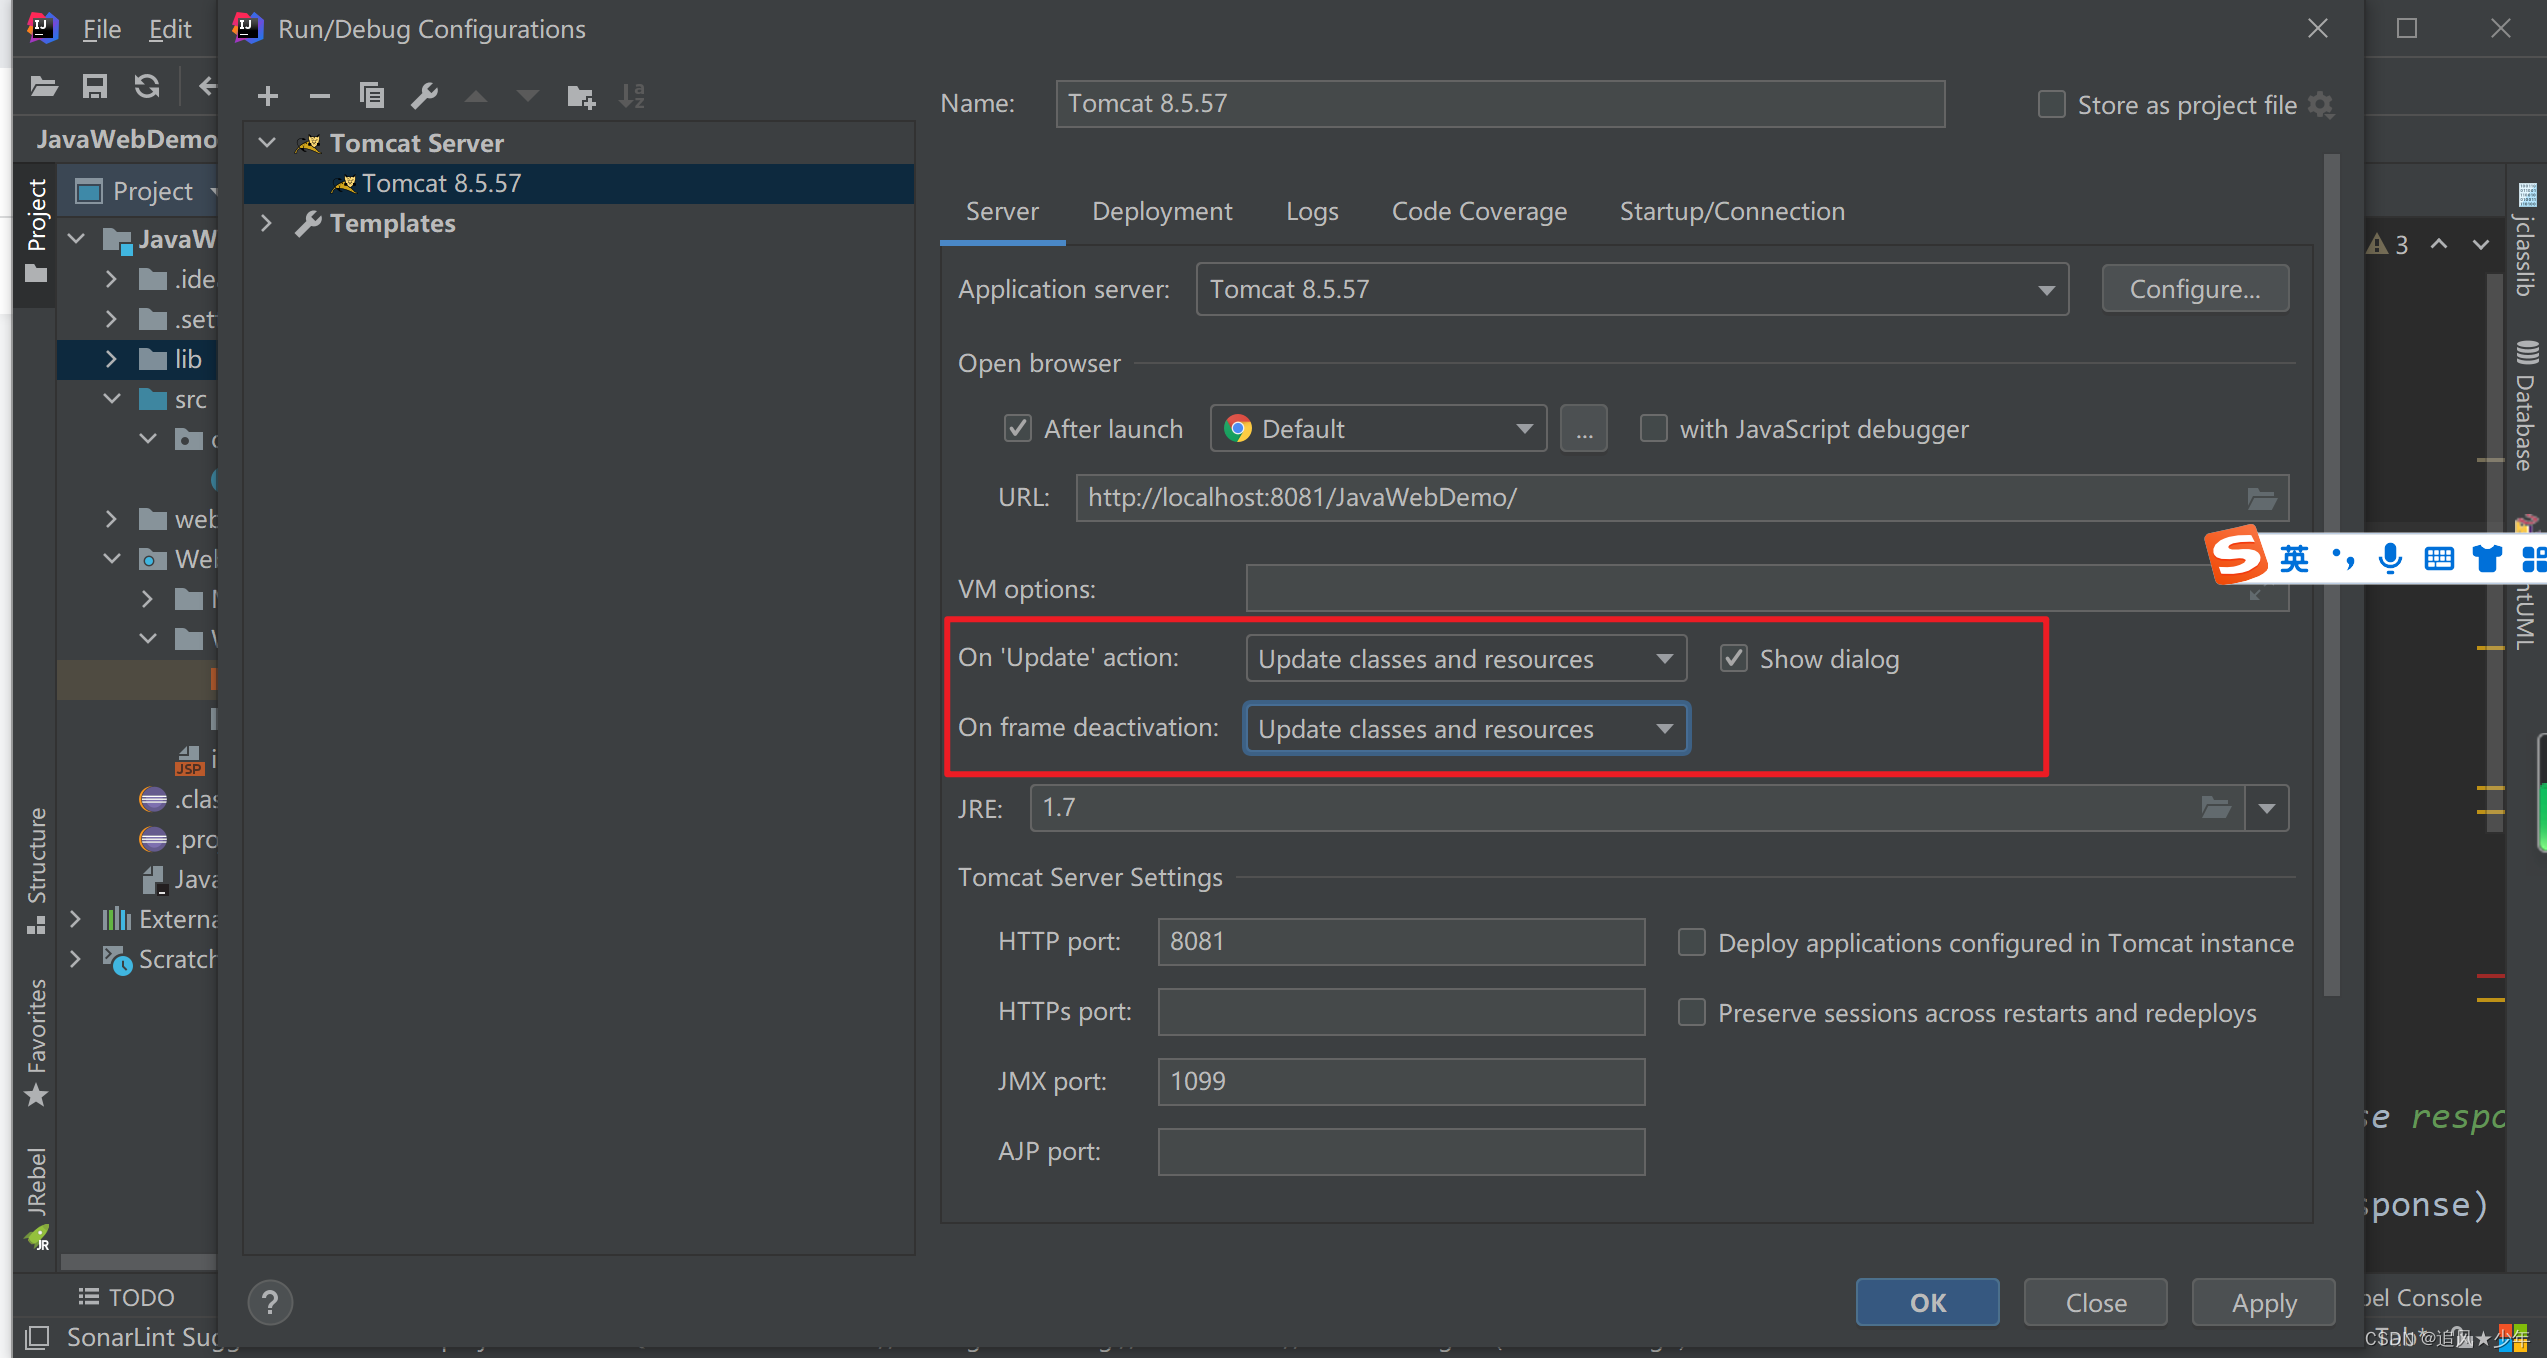The height and width of the screenshot is (1358, 2547).
Task: Switch to Server tab
Action: [x=1002, y=212]
